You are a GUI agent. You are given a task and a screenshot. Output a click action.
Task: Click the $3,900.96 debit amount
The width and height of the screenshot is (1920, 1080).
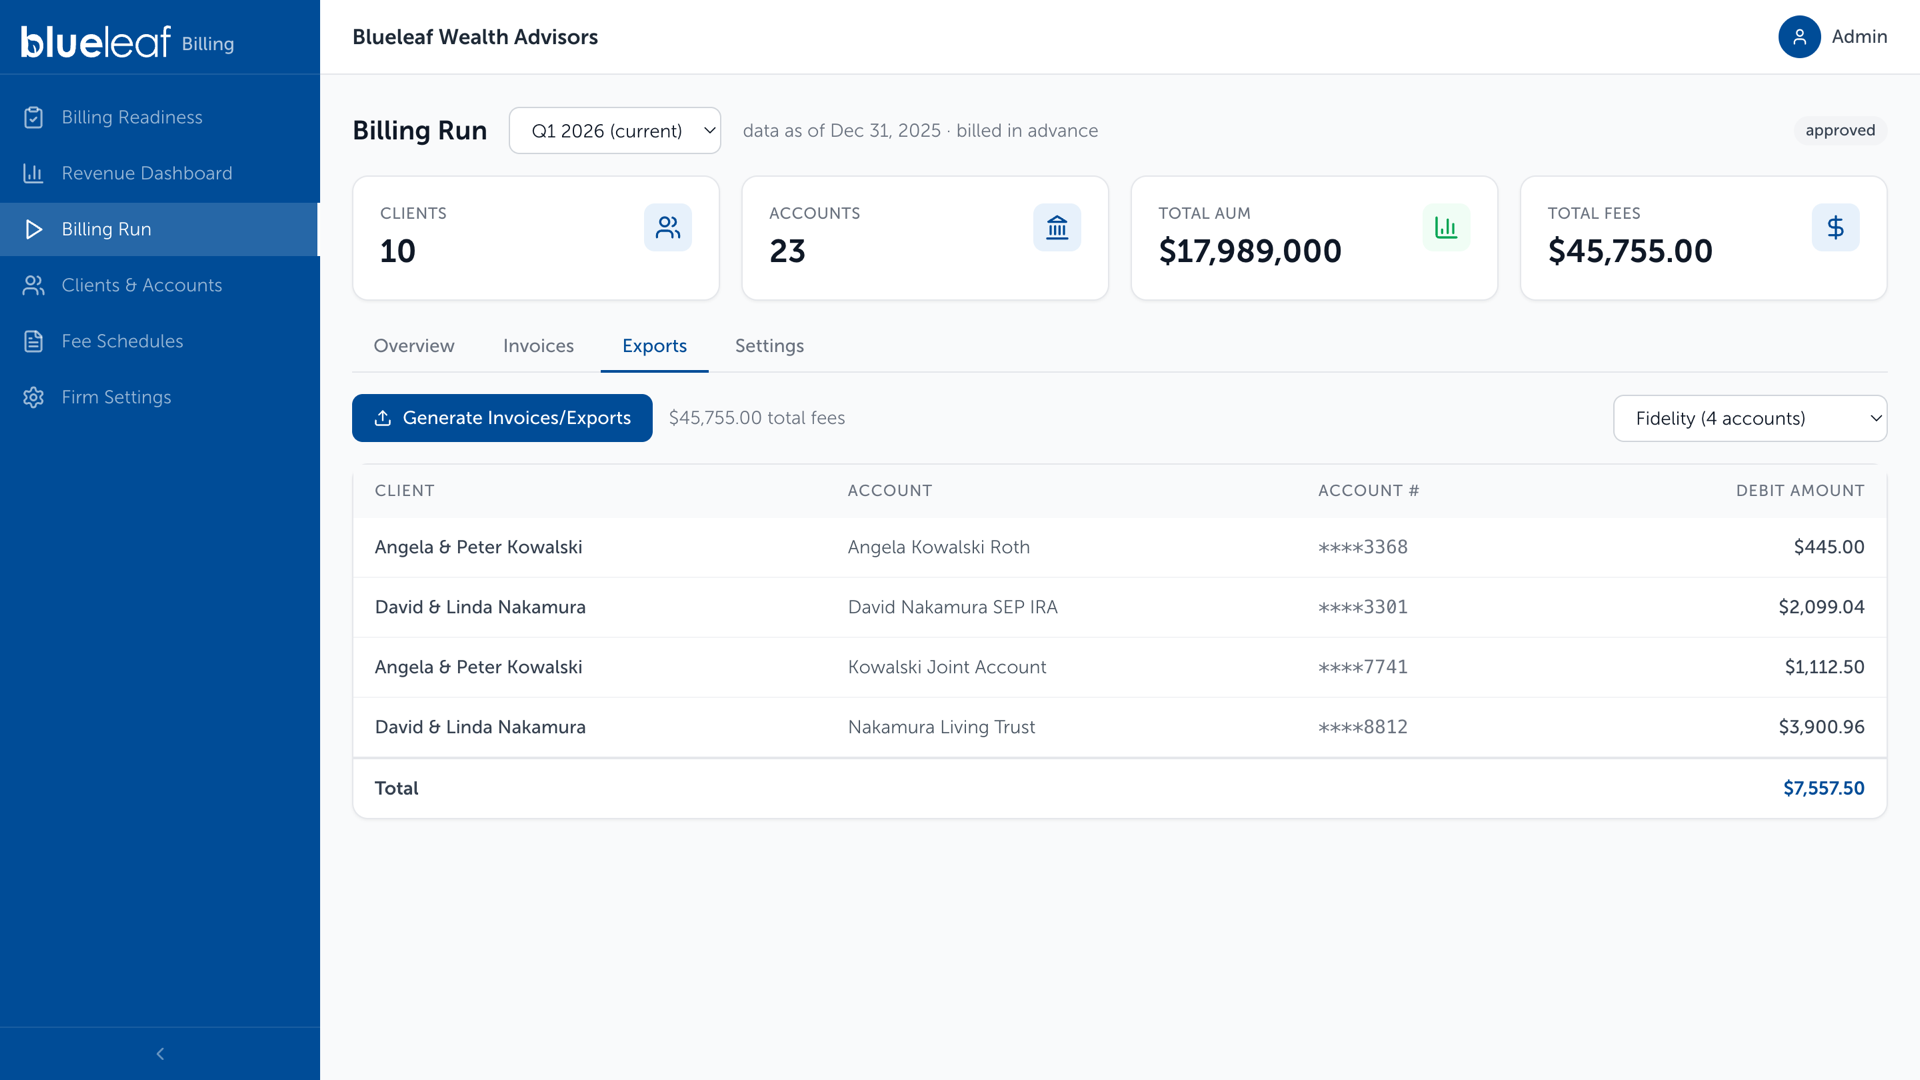(x=1821, y=727)
